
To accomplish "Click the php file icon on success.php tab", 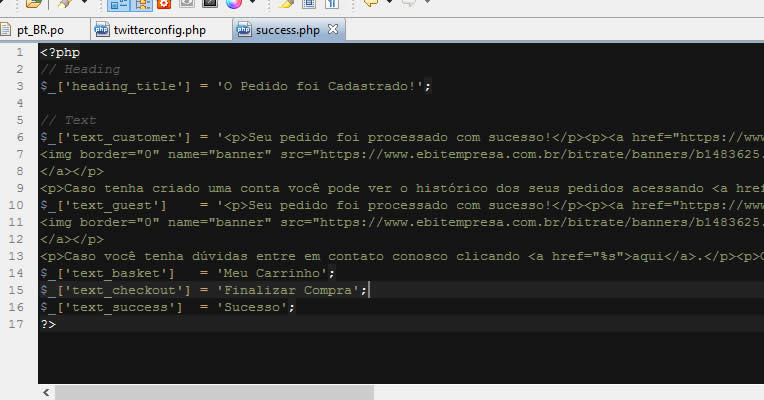I will click(x=244, y=30).
